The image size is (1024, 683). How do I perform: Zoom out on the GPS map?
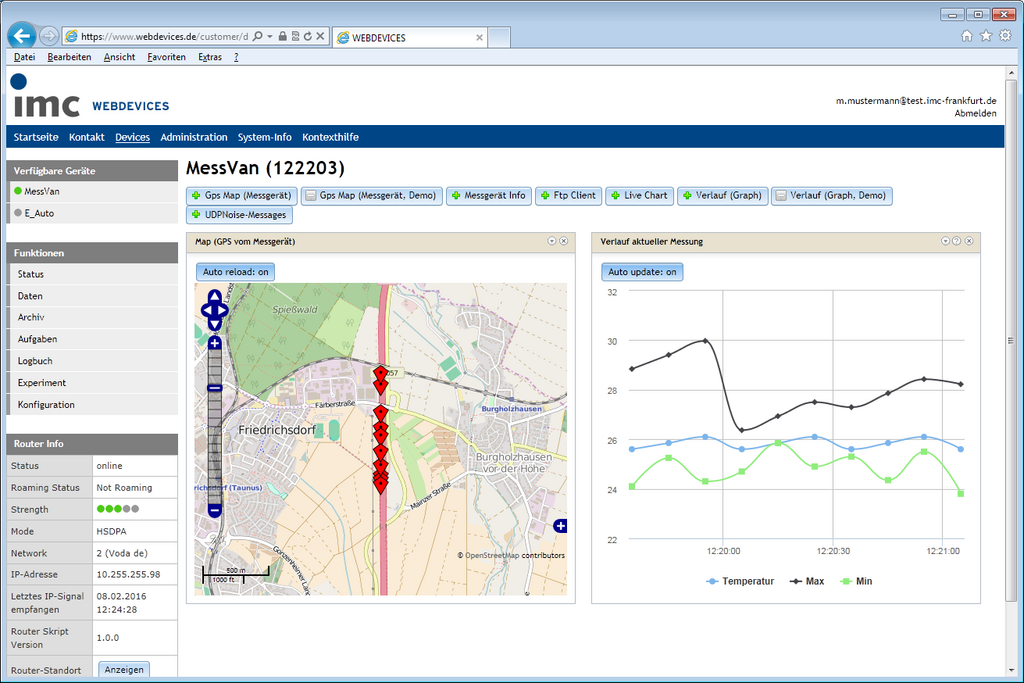tap(214, 511)
